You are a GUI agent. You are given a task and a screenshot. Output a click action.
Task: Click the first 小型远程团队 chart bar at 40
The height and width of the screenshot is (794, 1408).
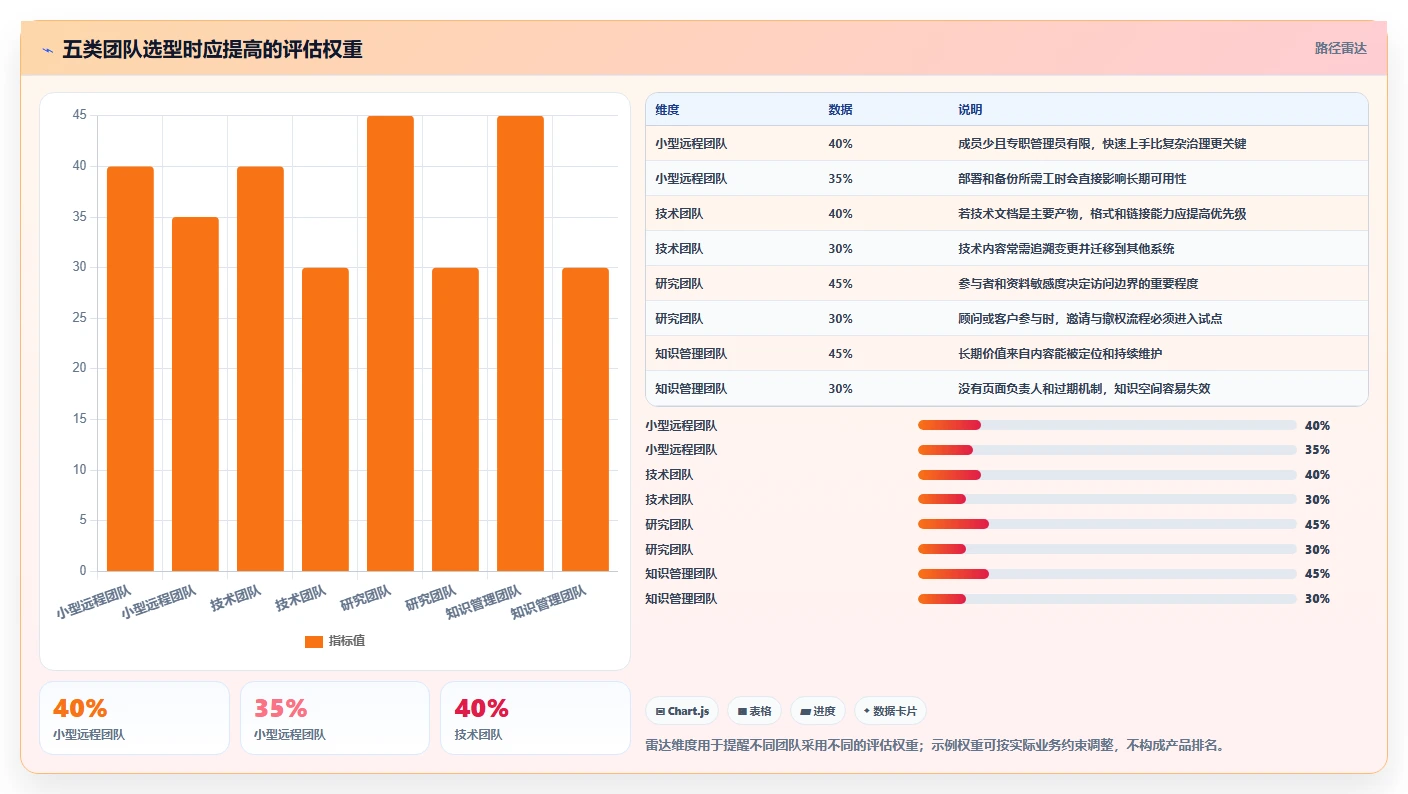[130, 369]
